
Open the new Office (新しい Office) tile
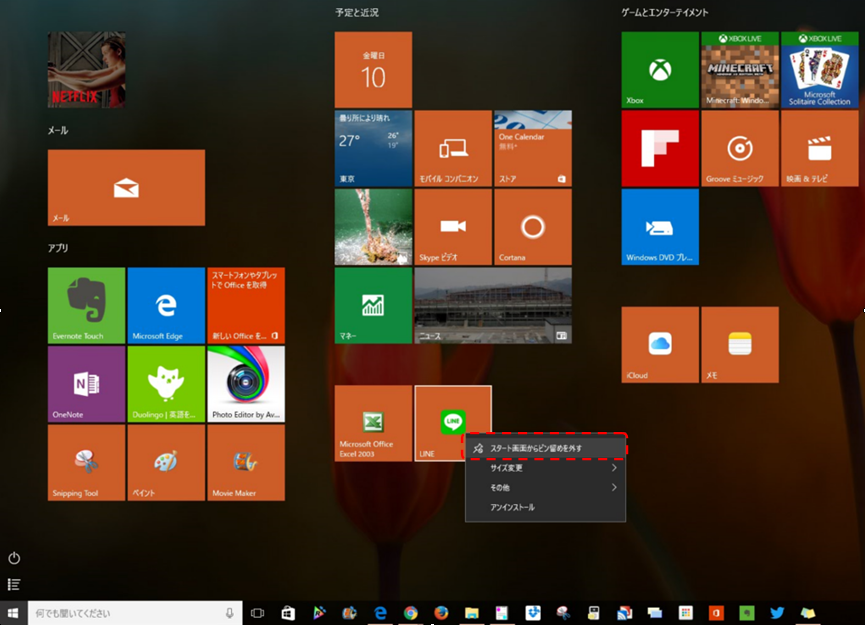[x=246, y=306]
